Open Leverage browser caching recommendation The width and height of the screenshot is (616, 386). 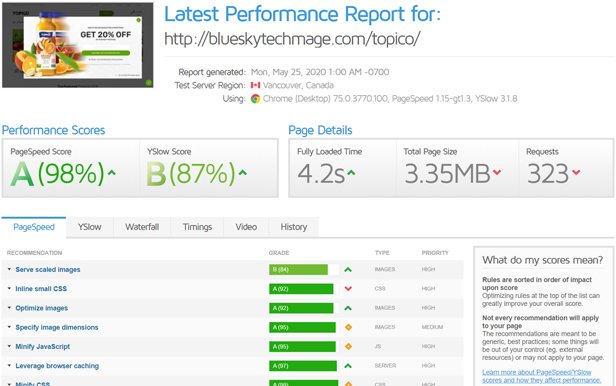click(57, 366)
